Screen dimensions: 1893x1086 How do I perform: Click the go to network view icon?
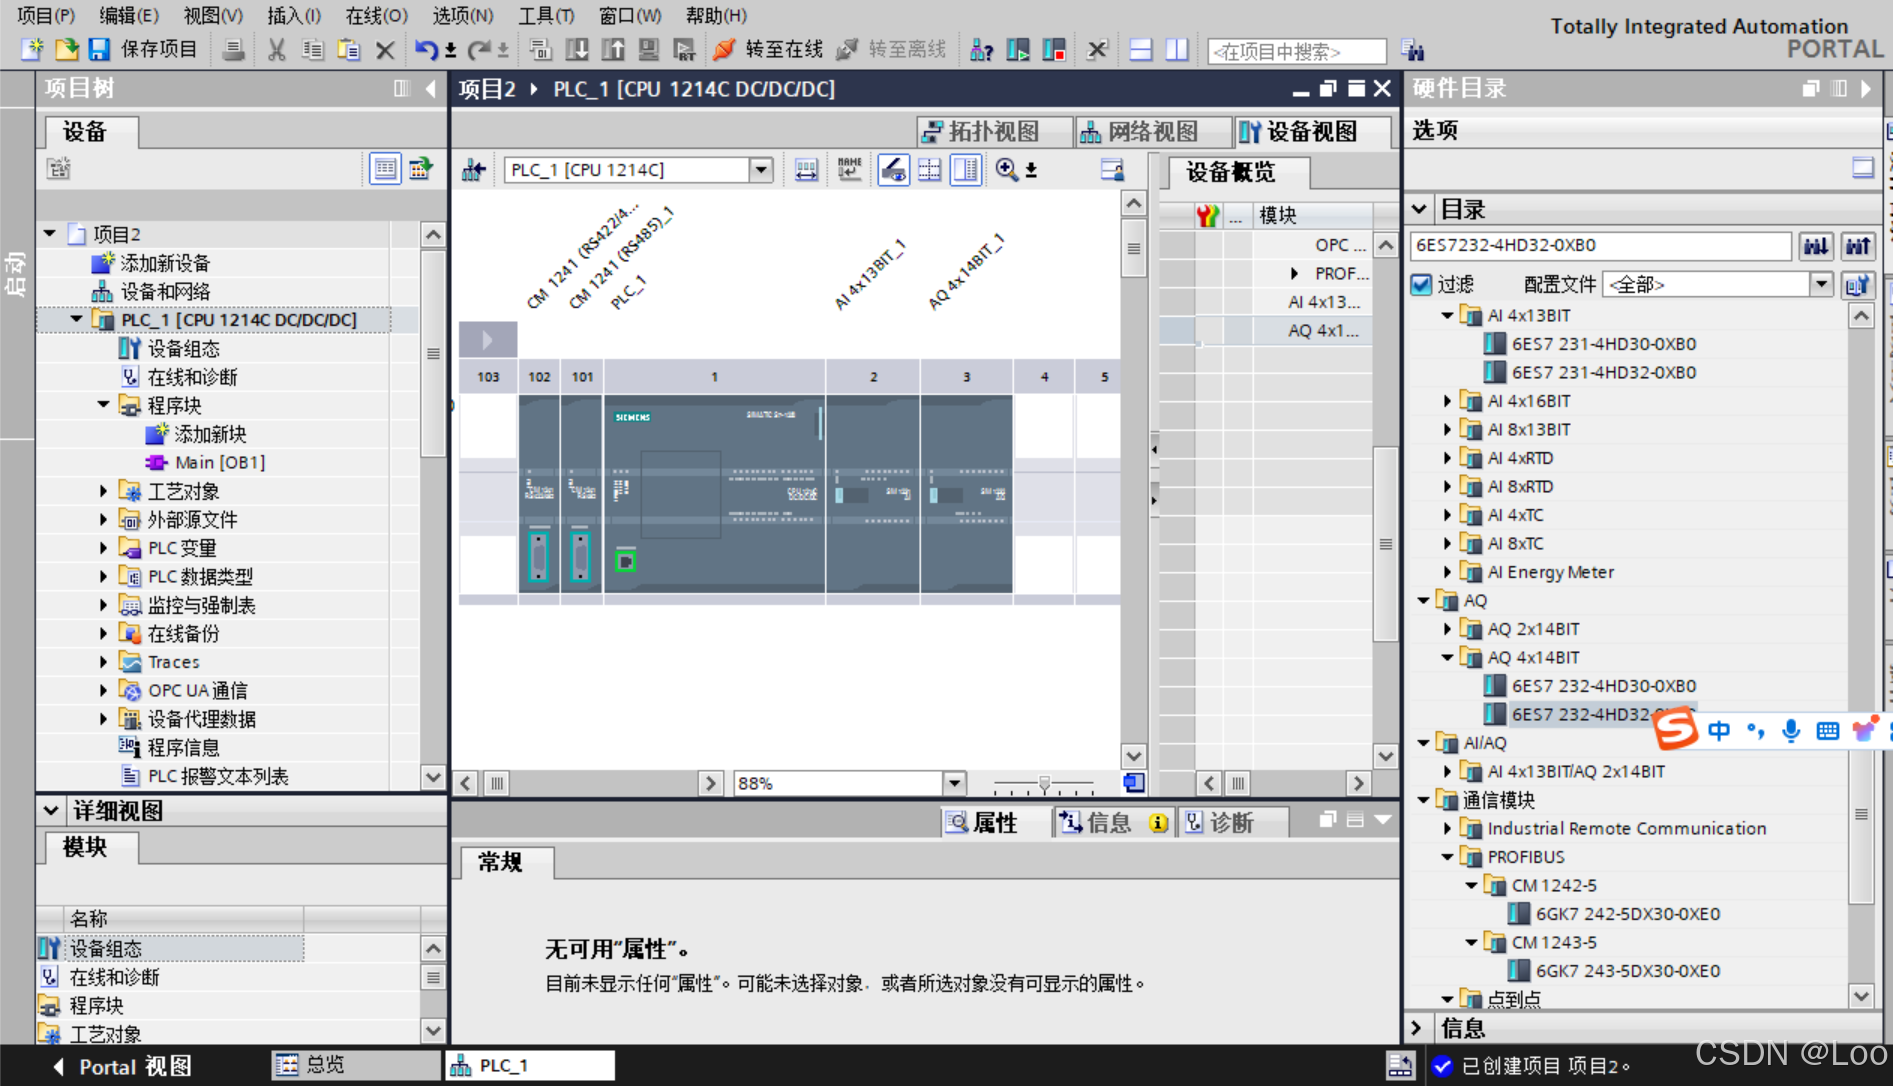473,170
